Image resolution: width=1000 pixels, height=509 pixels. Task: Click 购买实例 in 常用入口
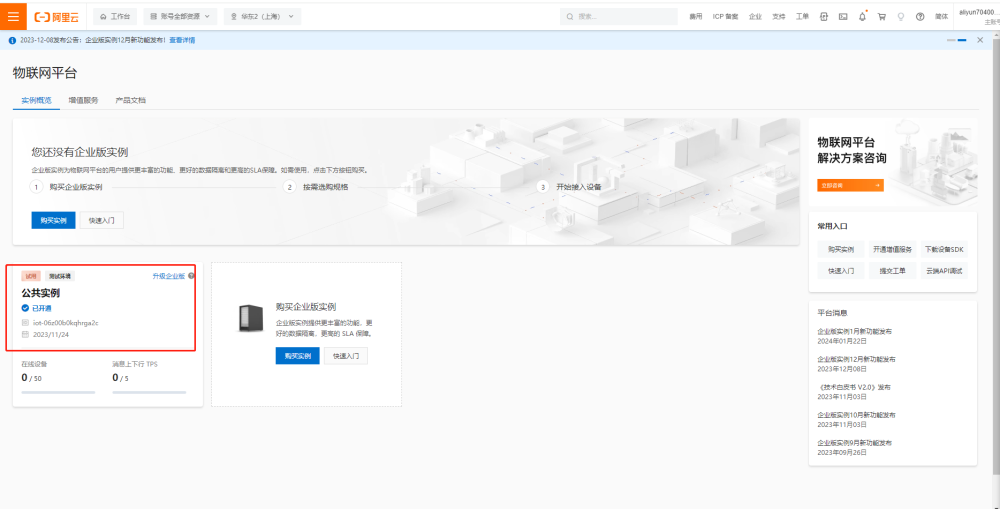pos(841,249)
